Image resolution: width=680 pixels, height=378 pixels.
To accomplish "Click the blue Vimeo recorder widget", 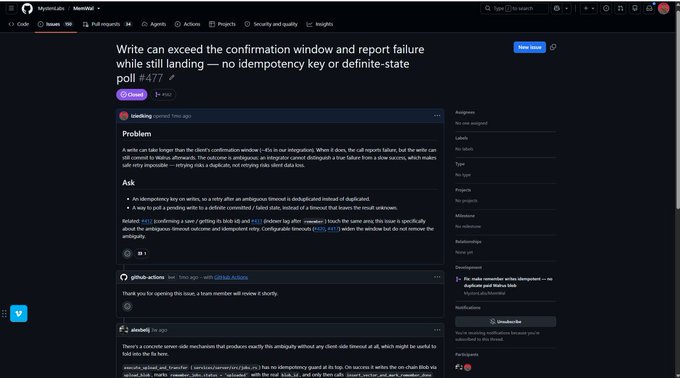I will click(x=19, y=313).
